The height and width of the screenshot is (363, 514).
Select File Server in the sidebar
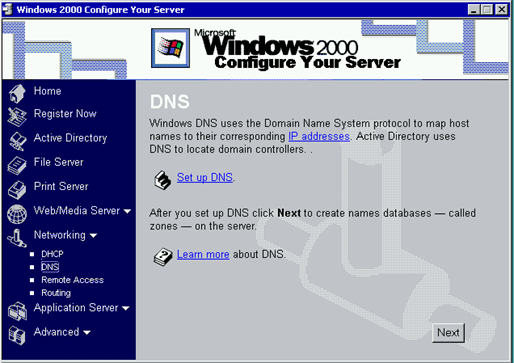tap(59, 162)
